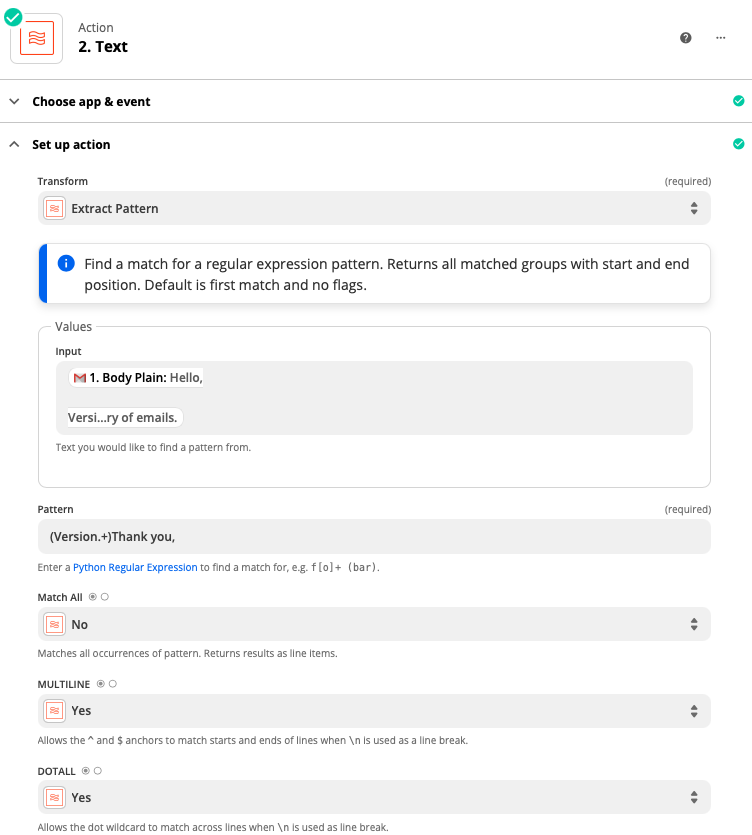Select the unselected radio button next to Match All
Screen dimensions: 752x835
point(105,597)
